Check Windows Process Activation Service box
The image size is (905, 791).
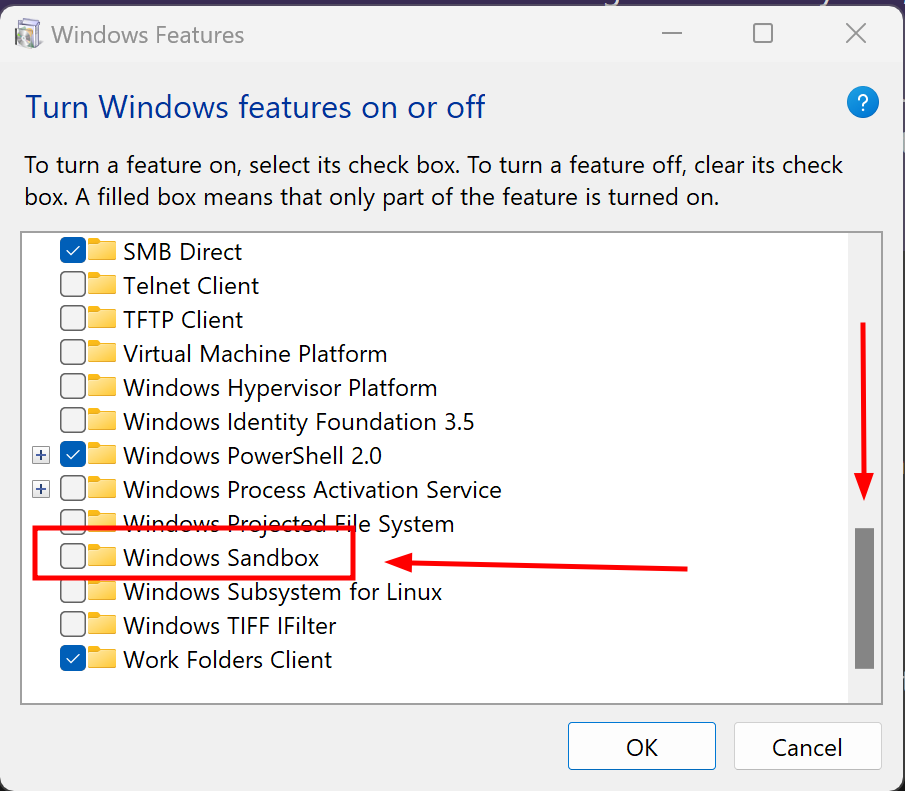(73, 489)
